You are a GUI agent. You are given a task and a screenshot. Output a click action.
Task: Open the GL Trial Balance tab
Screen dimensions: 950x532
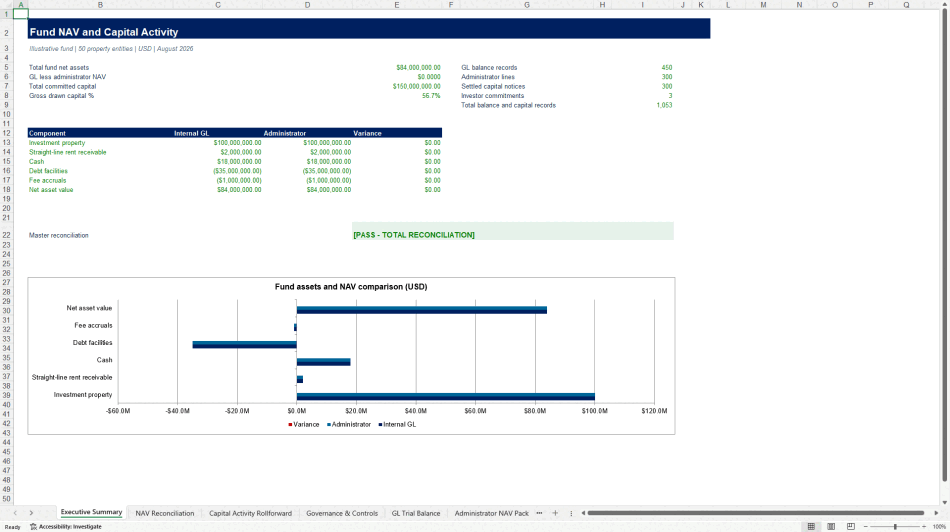[416, 513]
